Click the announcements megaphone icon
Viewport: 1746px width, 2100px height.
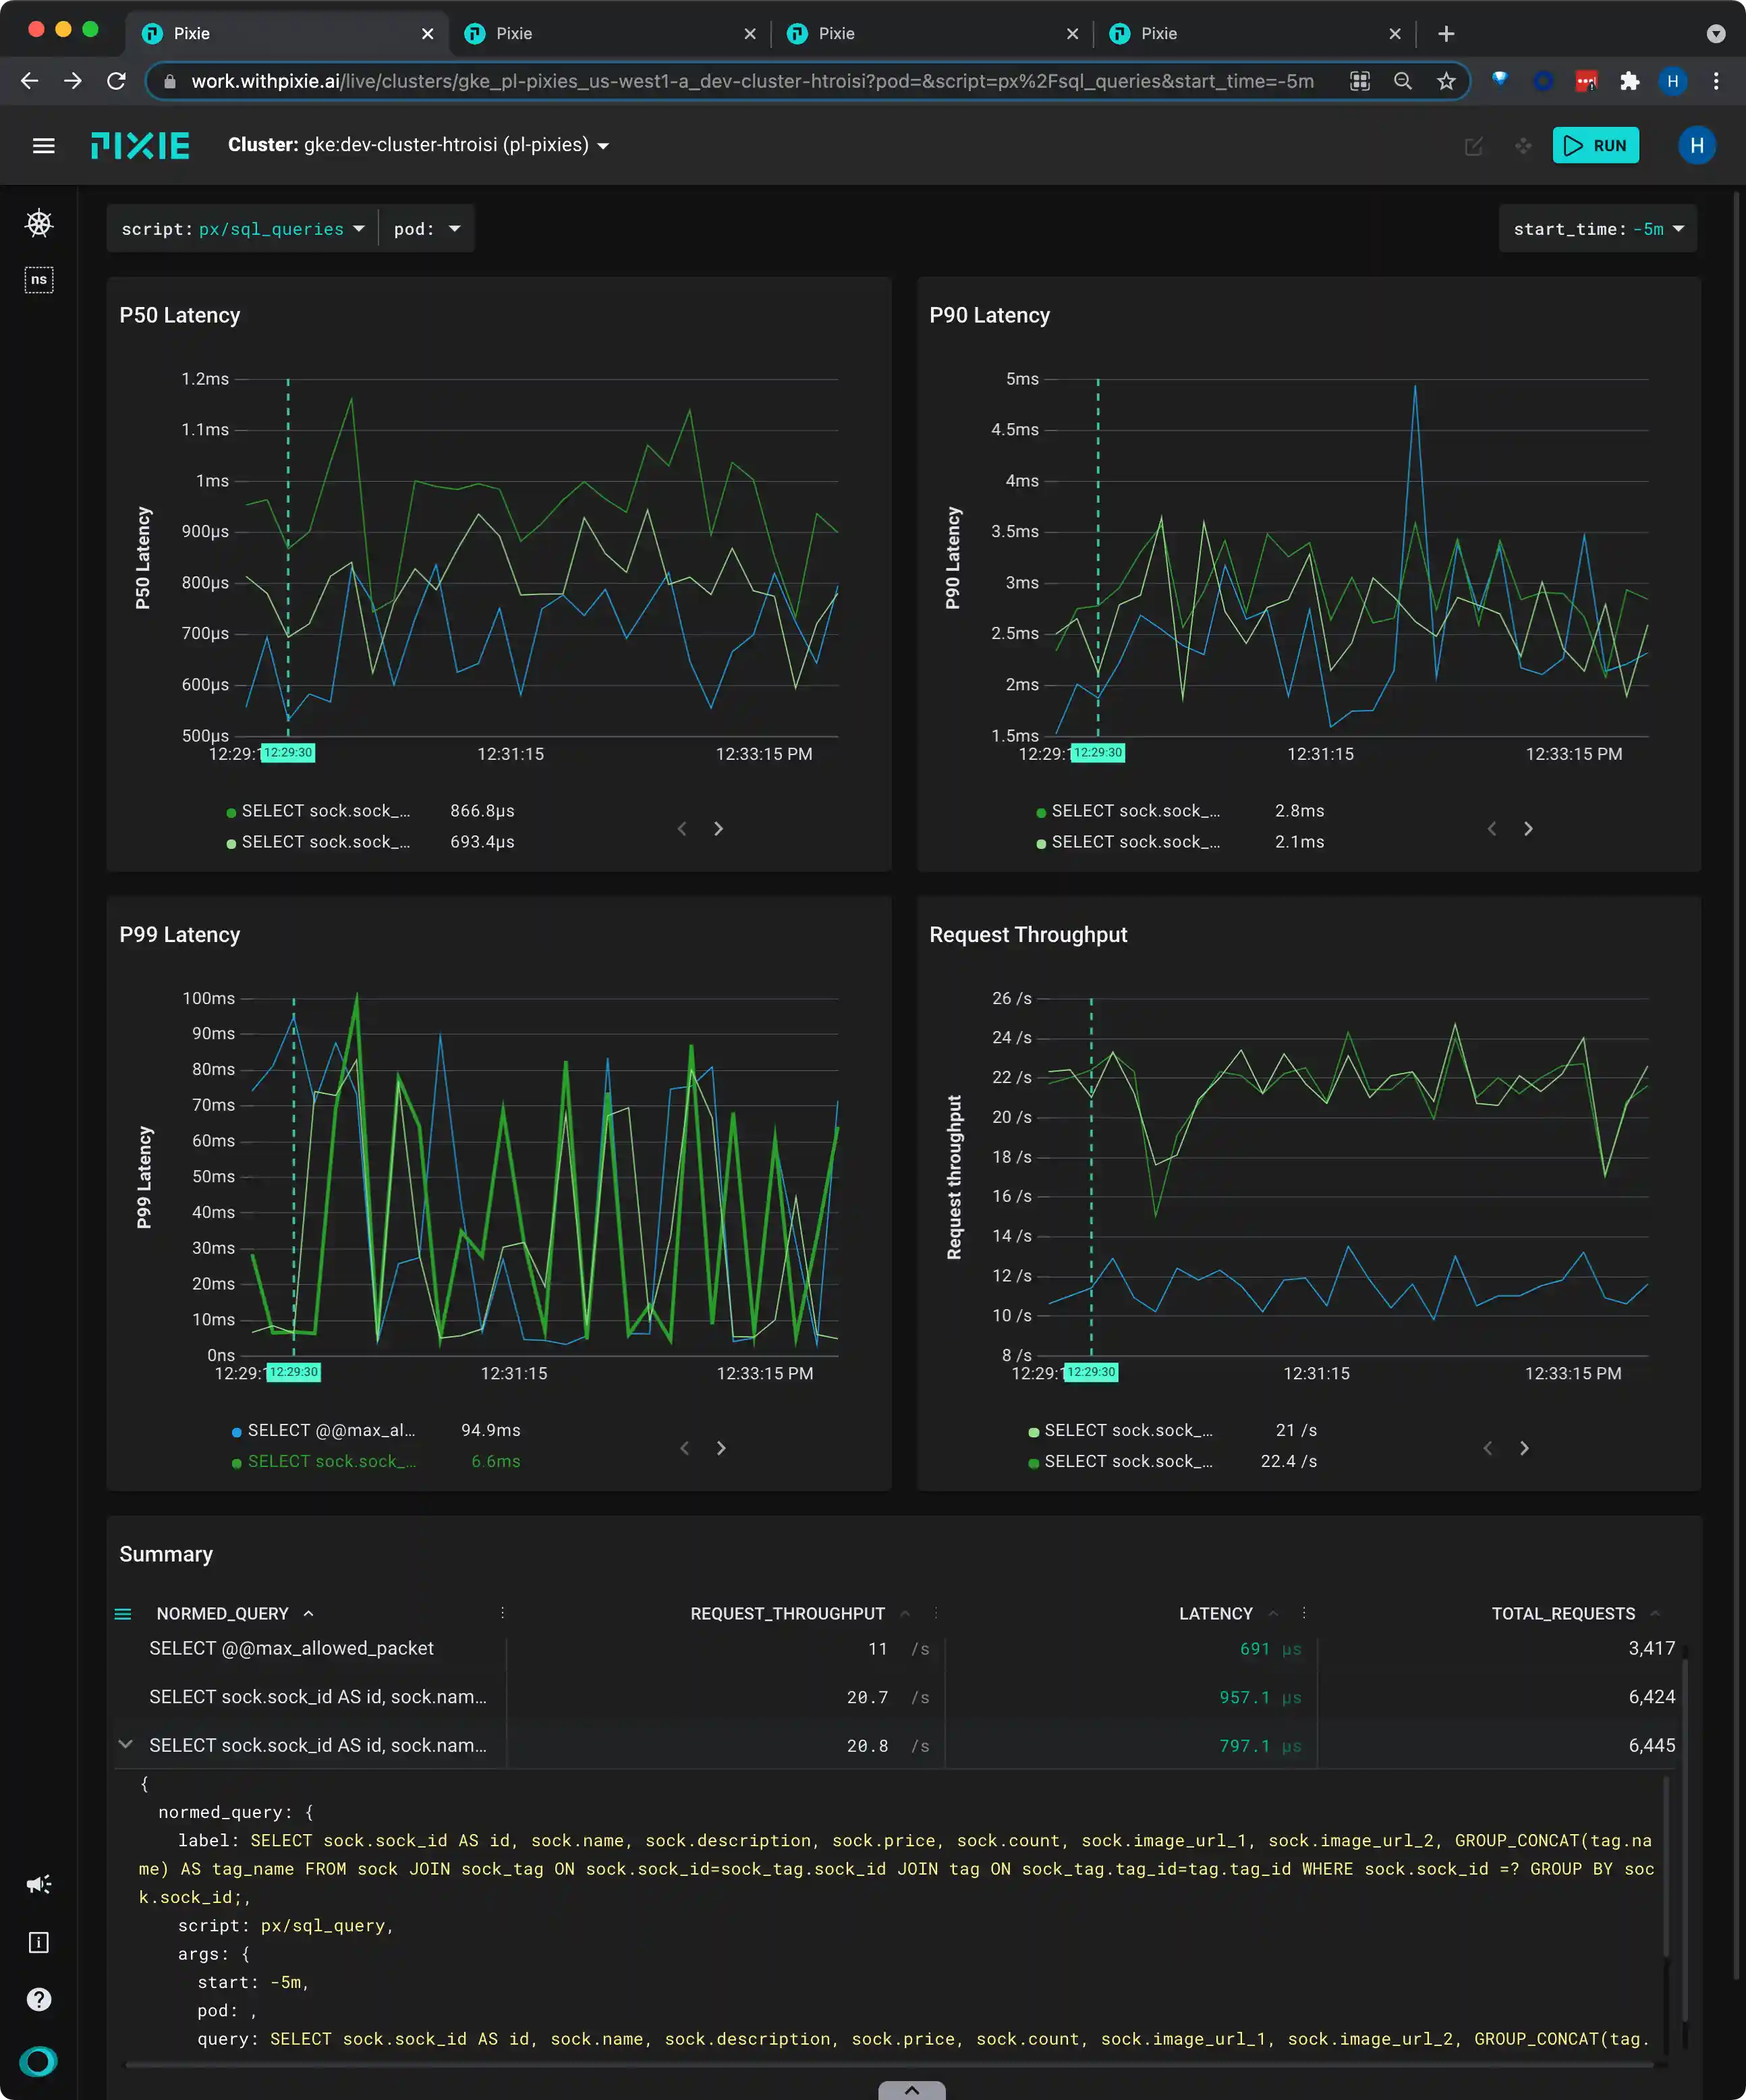tap(39, 1885)
